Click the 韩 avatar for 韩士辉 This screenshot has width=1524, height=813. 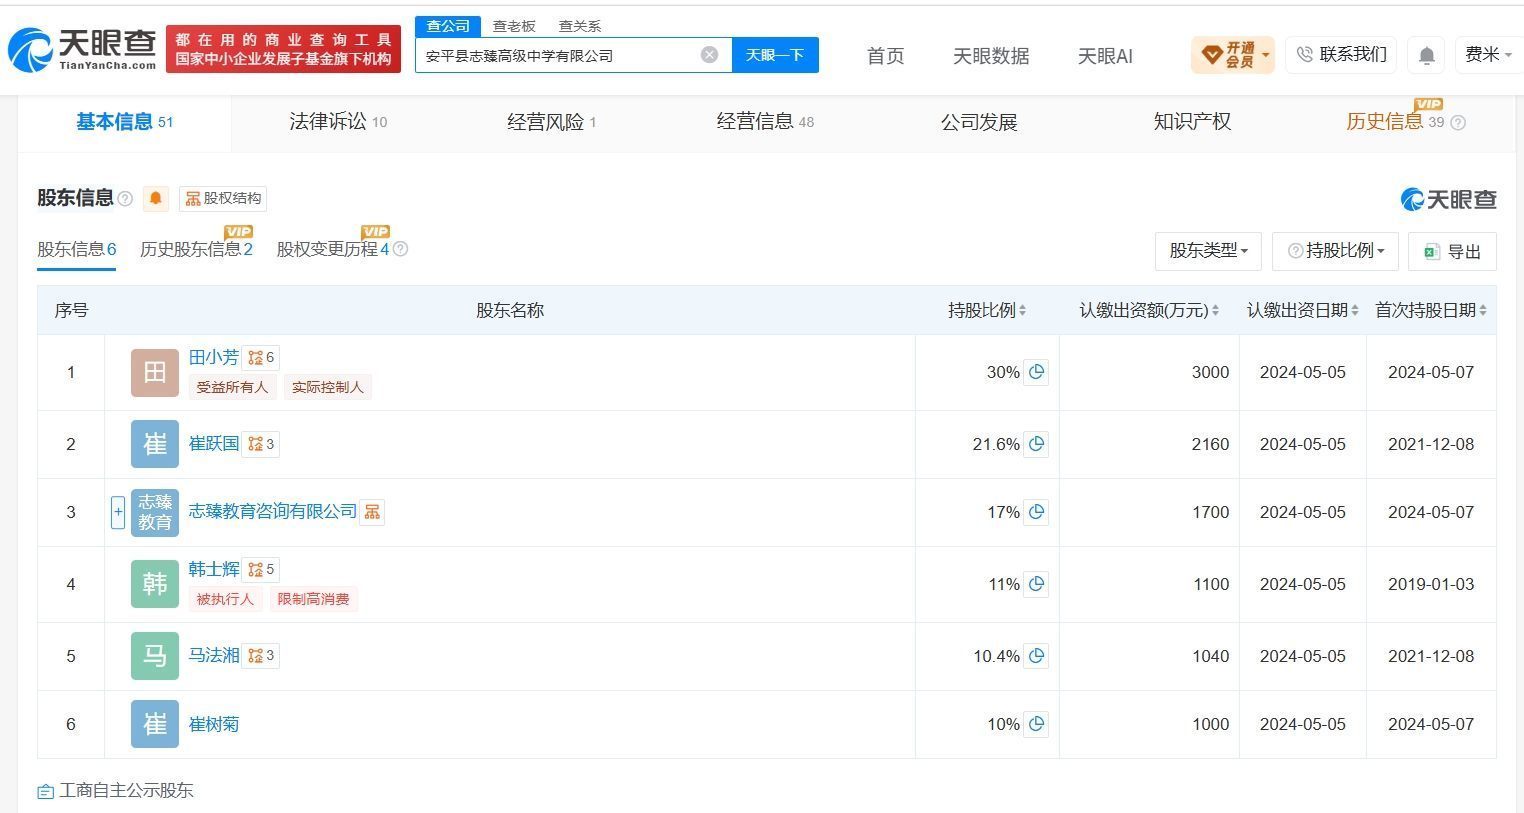(155, 584)
